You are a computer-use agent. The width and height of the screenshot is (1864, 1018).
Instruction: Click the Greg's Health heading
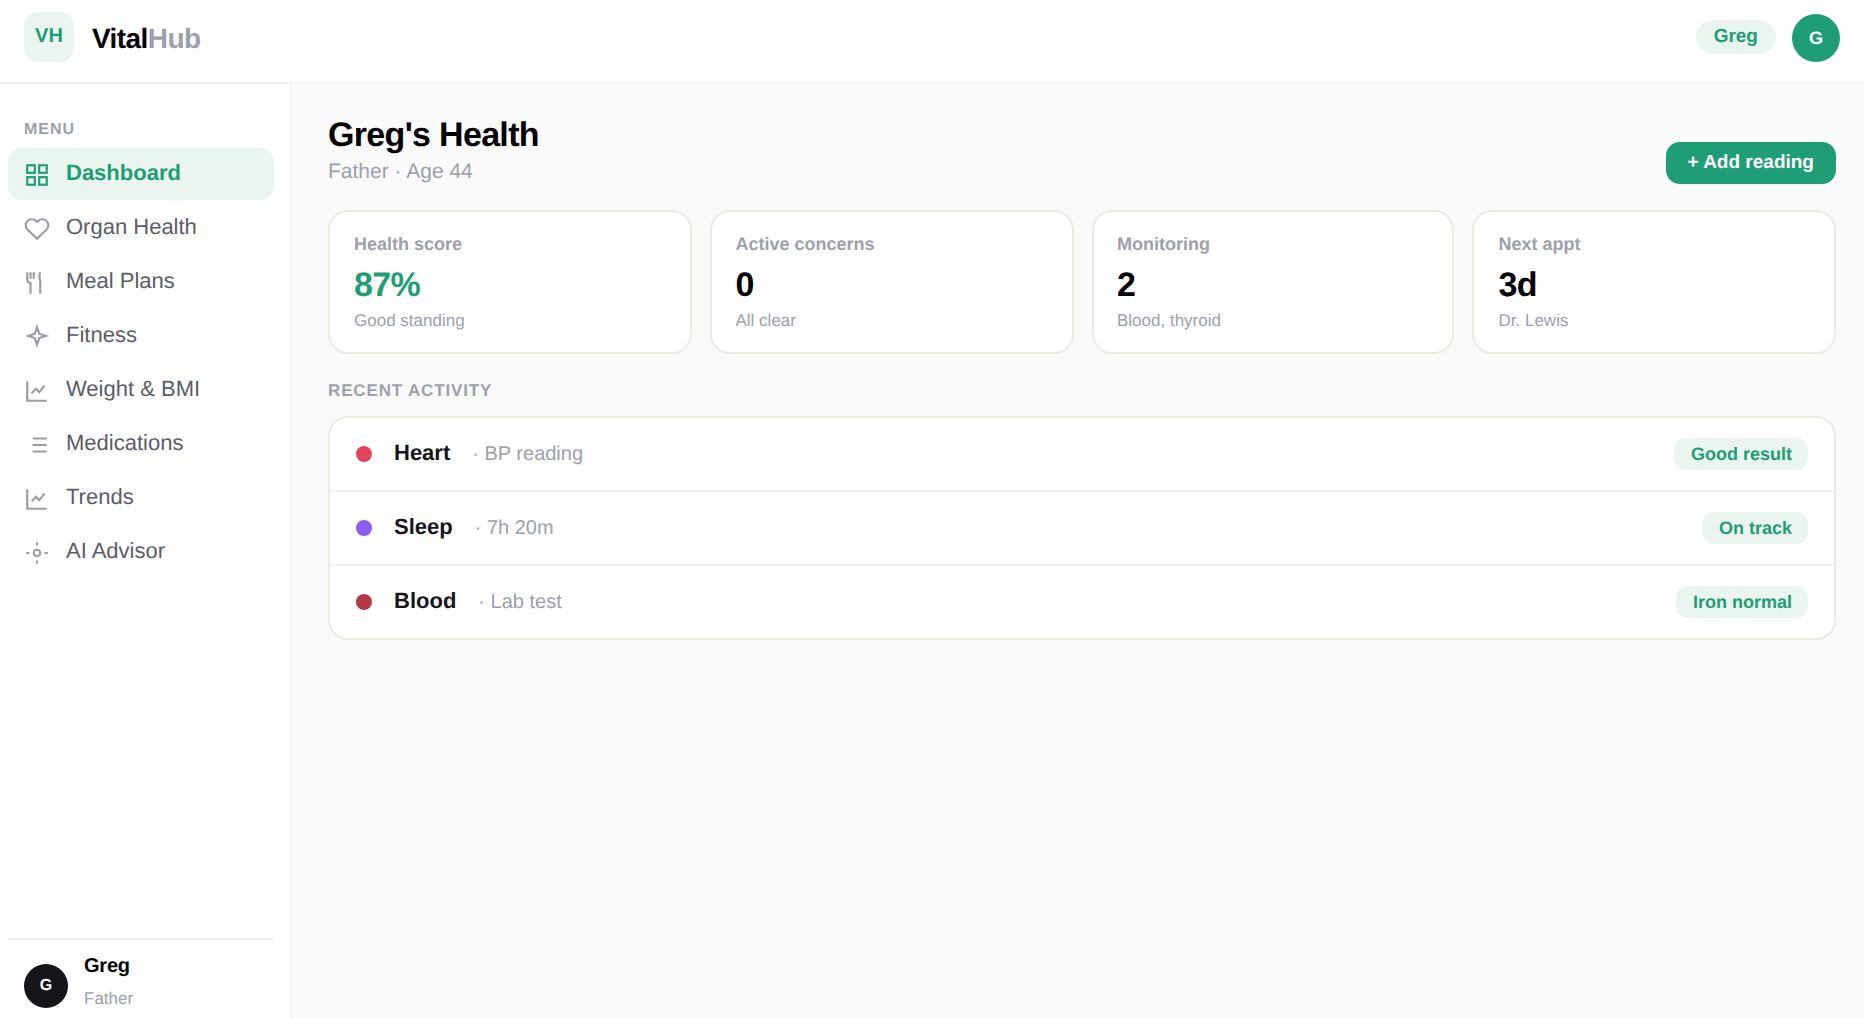pos(433,135)
